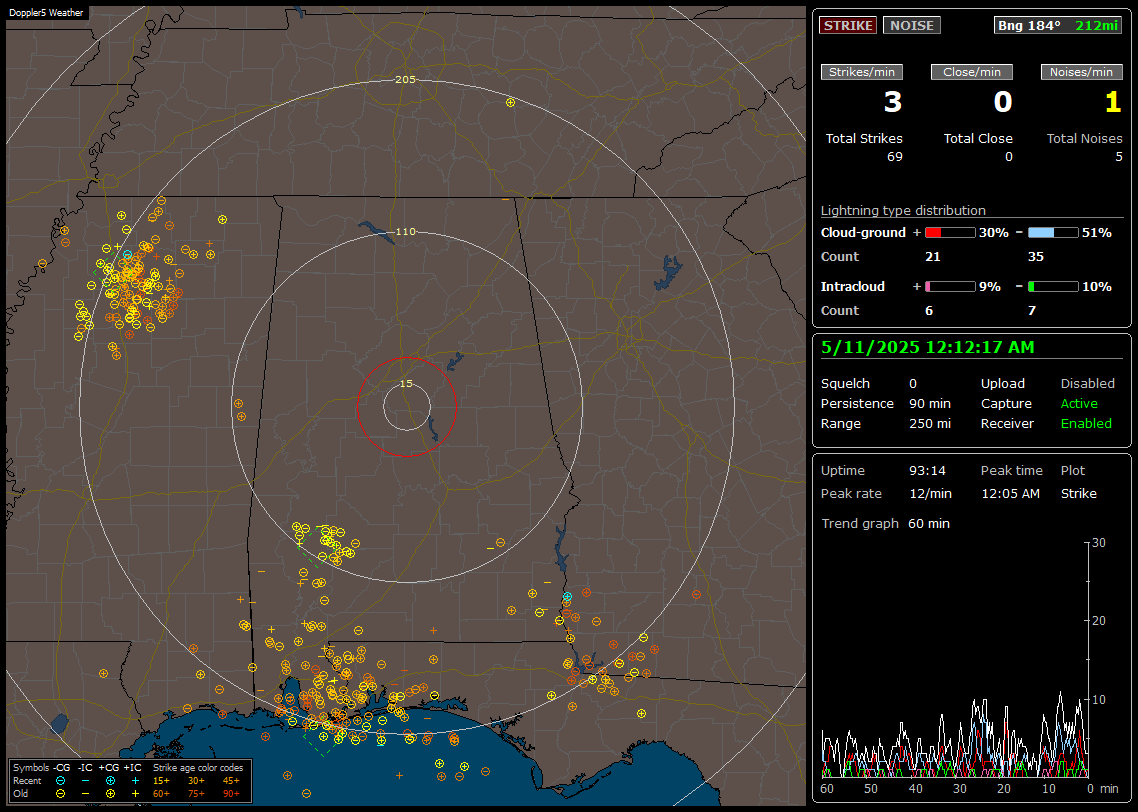Click the Close/min label box
The height and width of the screenshot is (812, 1138).
pos(972,72)
